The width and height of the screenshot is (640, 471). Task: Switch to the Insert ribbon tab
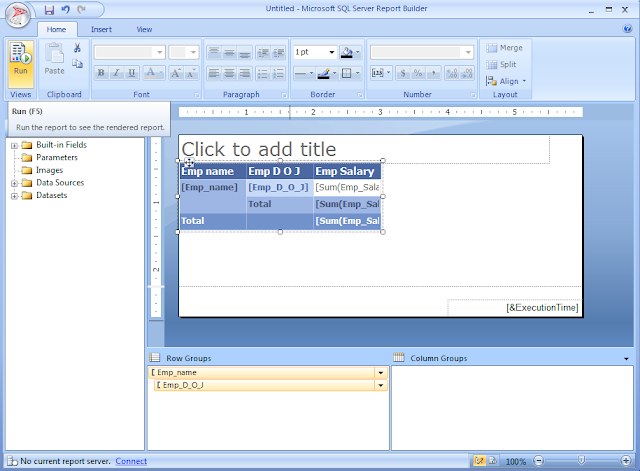(x=101, y=29)
